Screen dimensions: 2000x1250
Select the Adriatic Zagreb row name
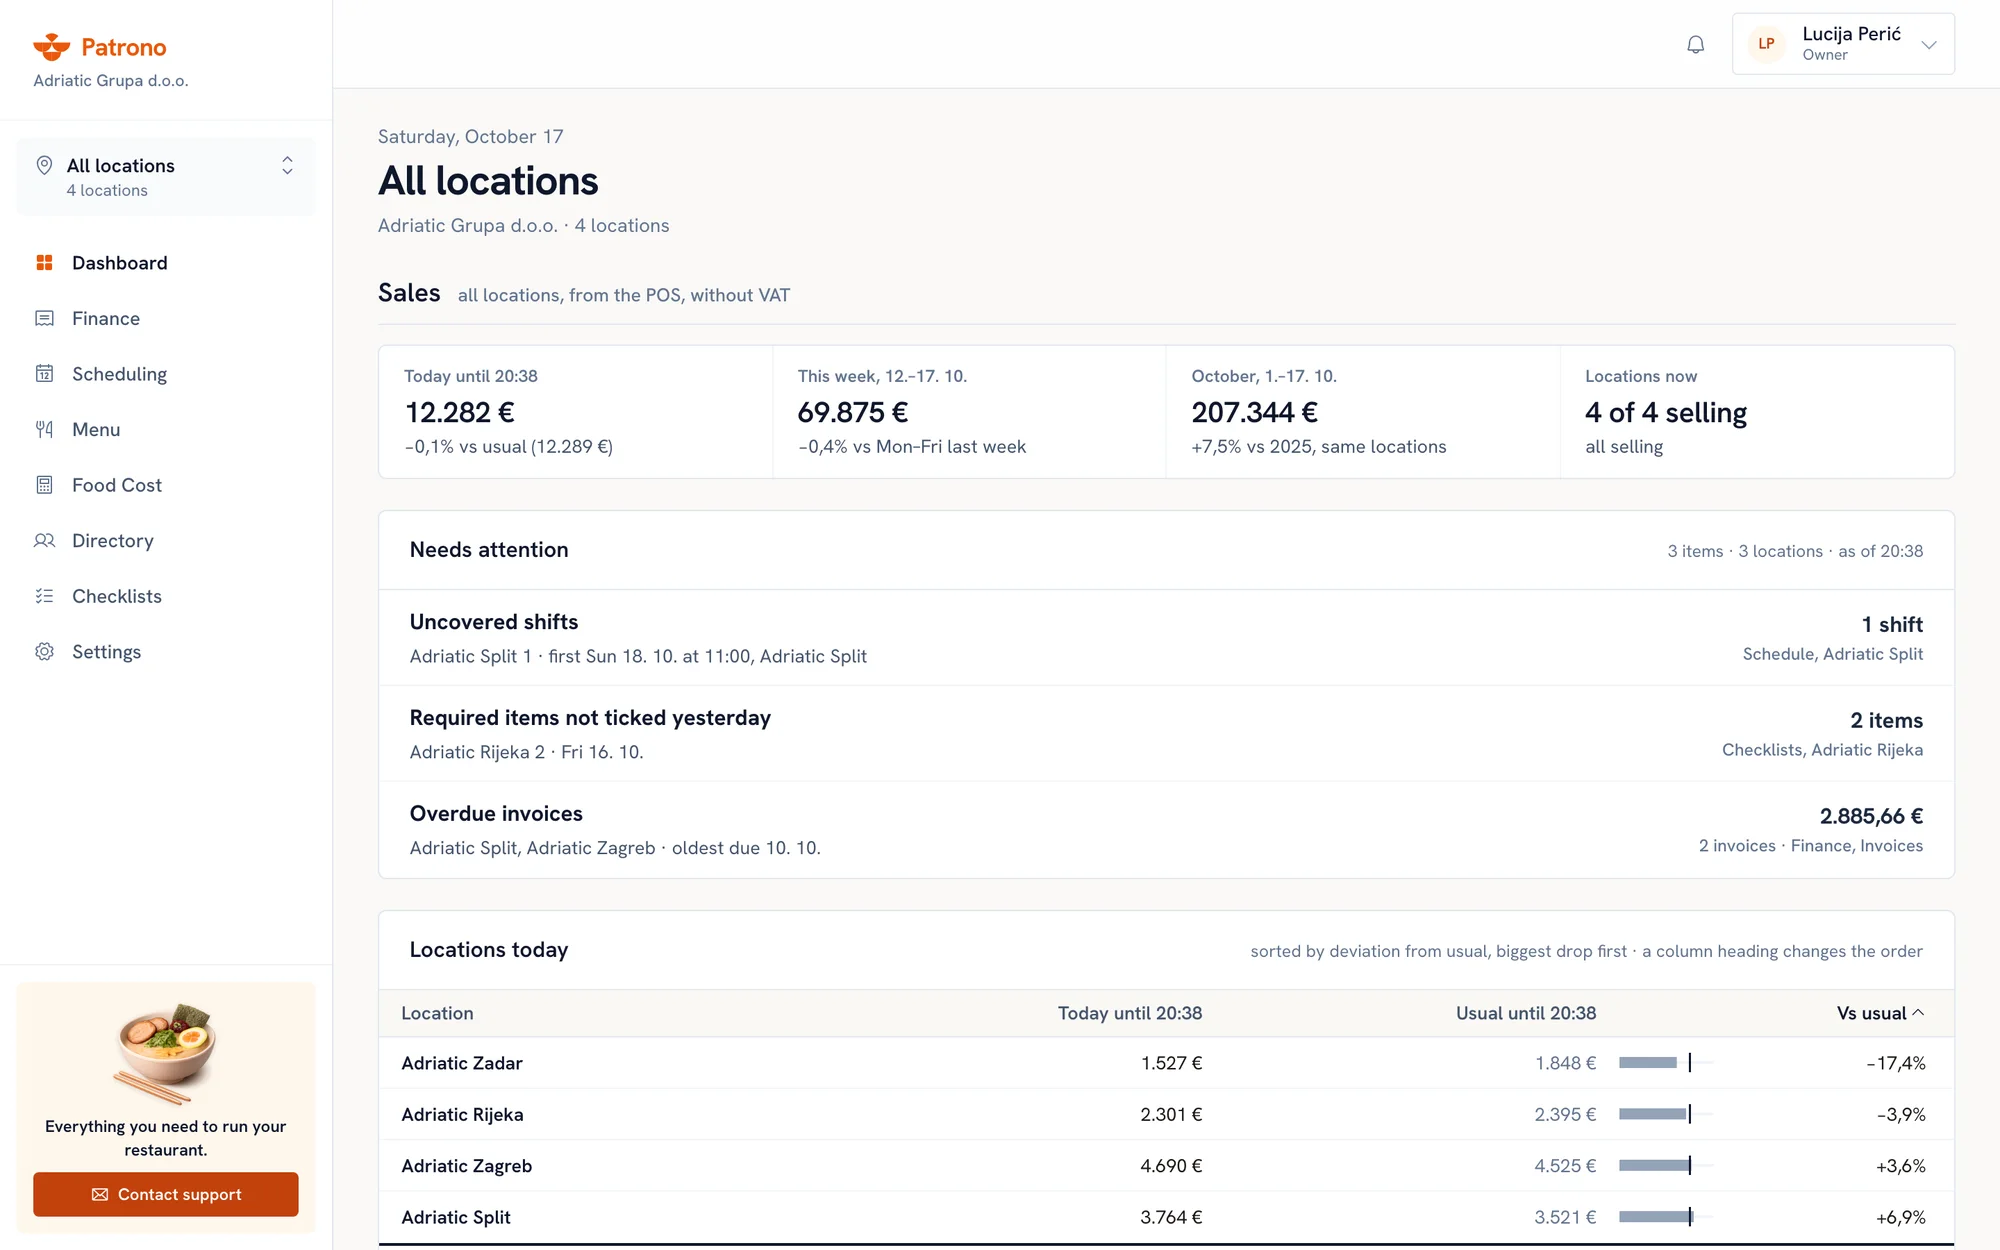[467, 1166]
